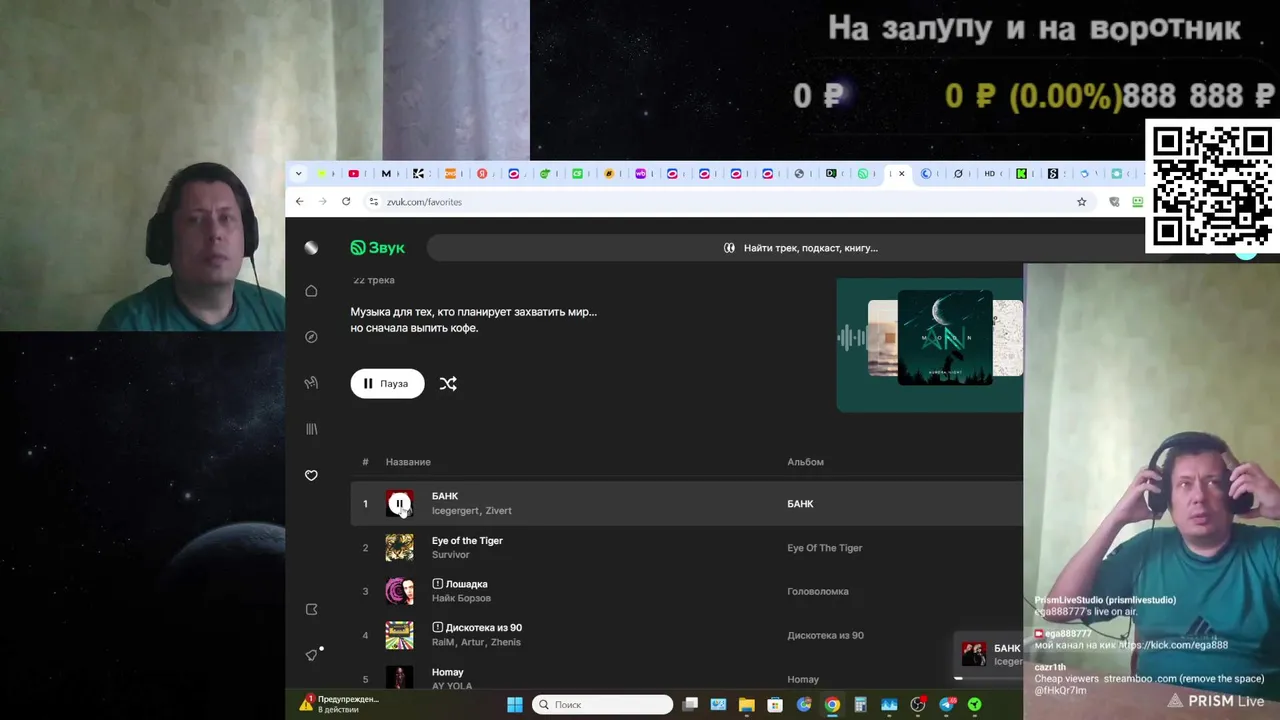Open Telegram from the taskbar
This screenshot has height=720, width=1280.
click(x=946, y=705)
